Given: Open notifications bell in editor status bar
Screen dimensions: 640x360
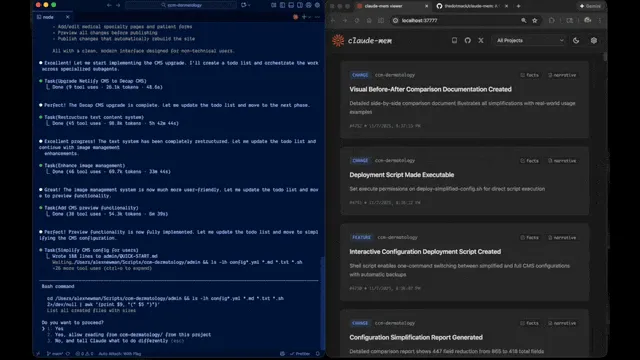Looking at the screenshot, I should [x=318, y=354].
